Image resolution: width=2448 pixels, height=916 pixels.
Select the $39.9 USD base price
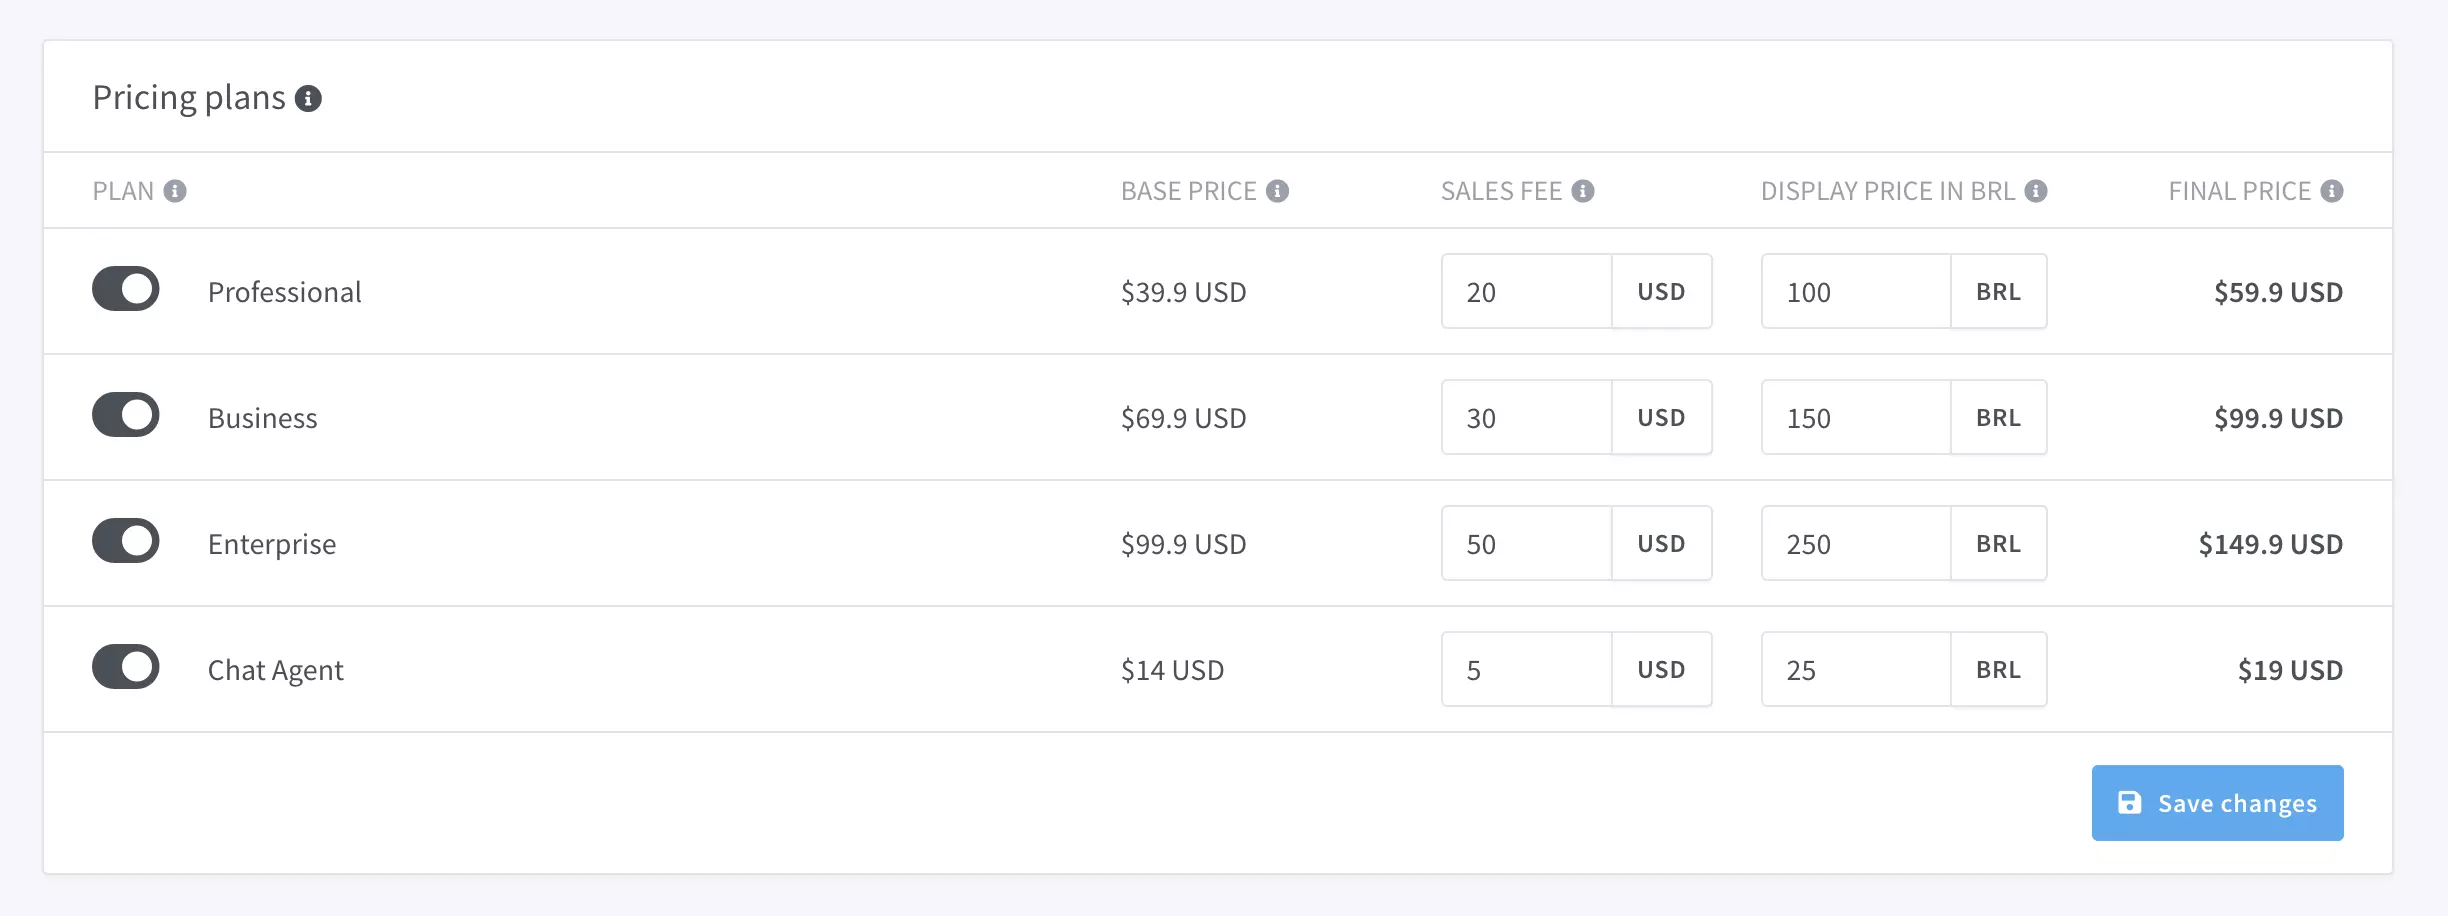pos(1183,292)
